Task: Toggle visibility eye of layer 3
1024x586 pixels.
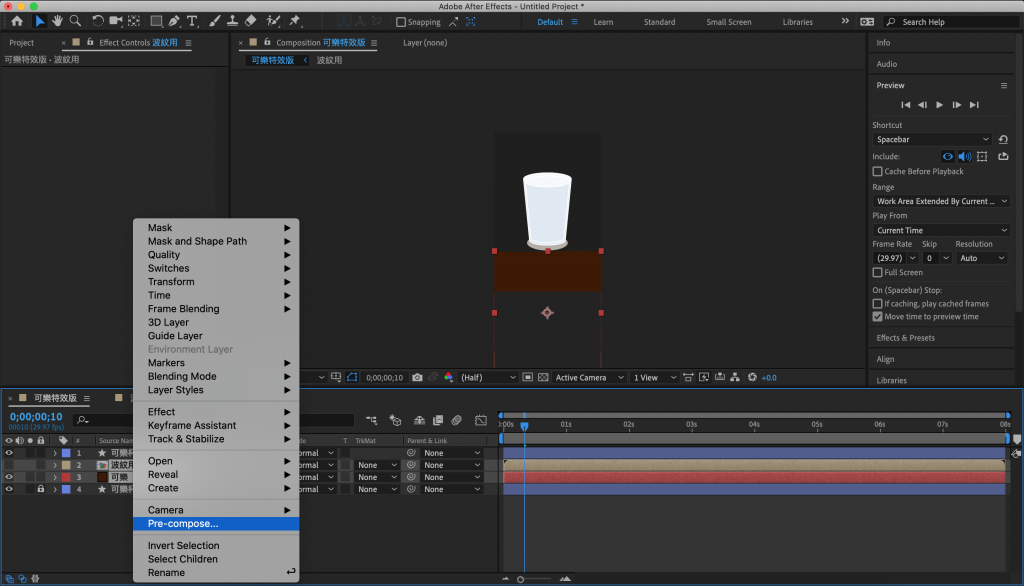Action: (9, 477)
